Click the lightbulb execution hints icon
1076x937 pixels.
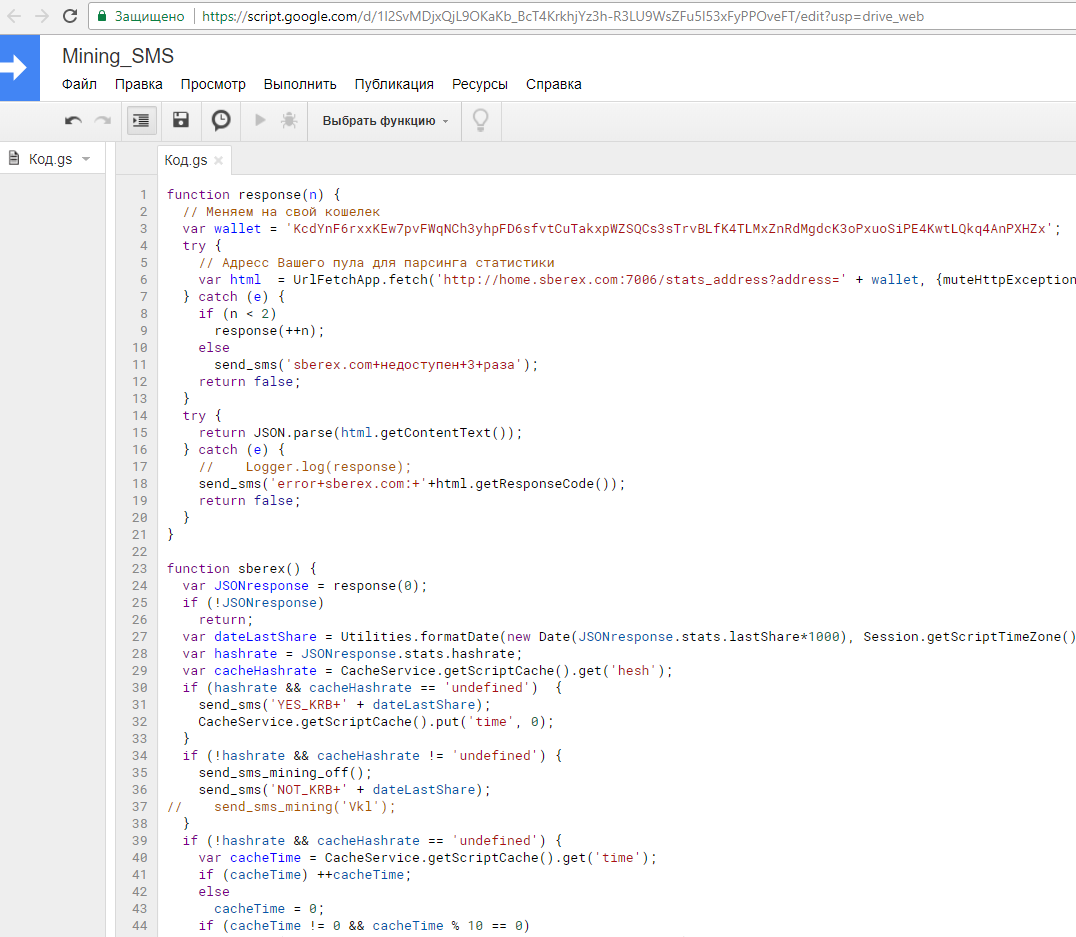point(480,120)
